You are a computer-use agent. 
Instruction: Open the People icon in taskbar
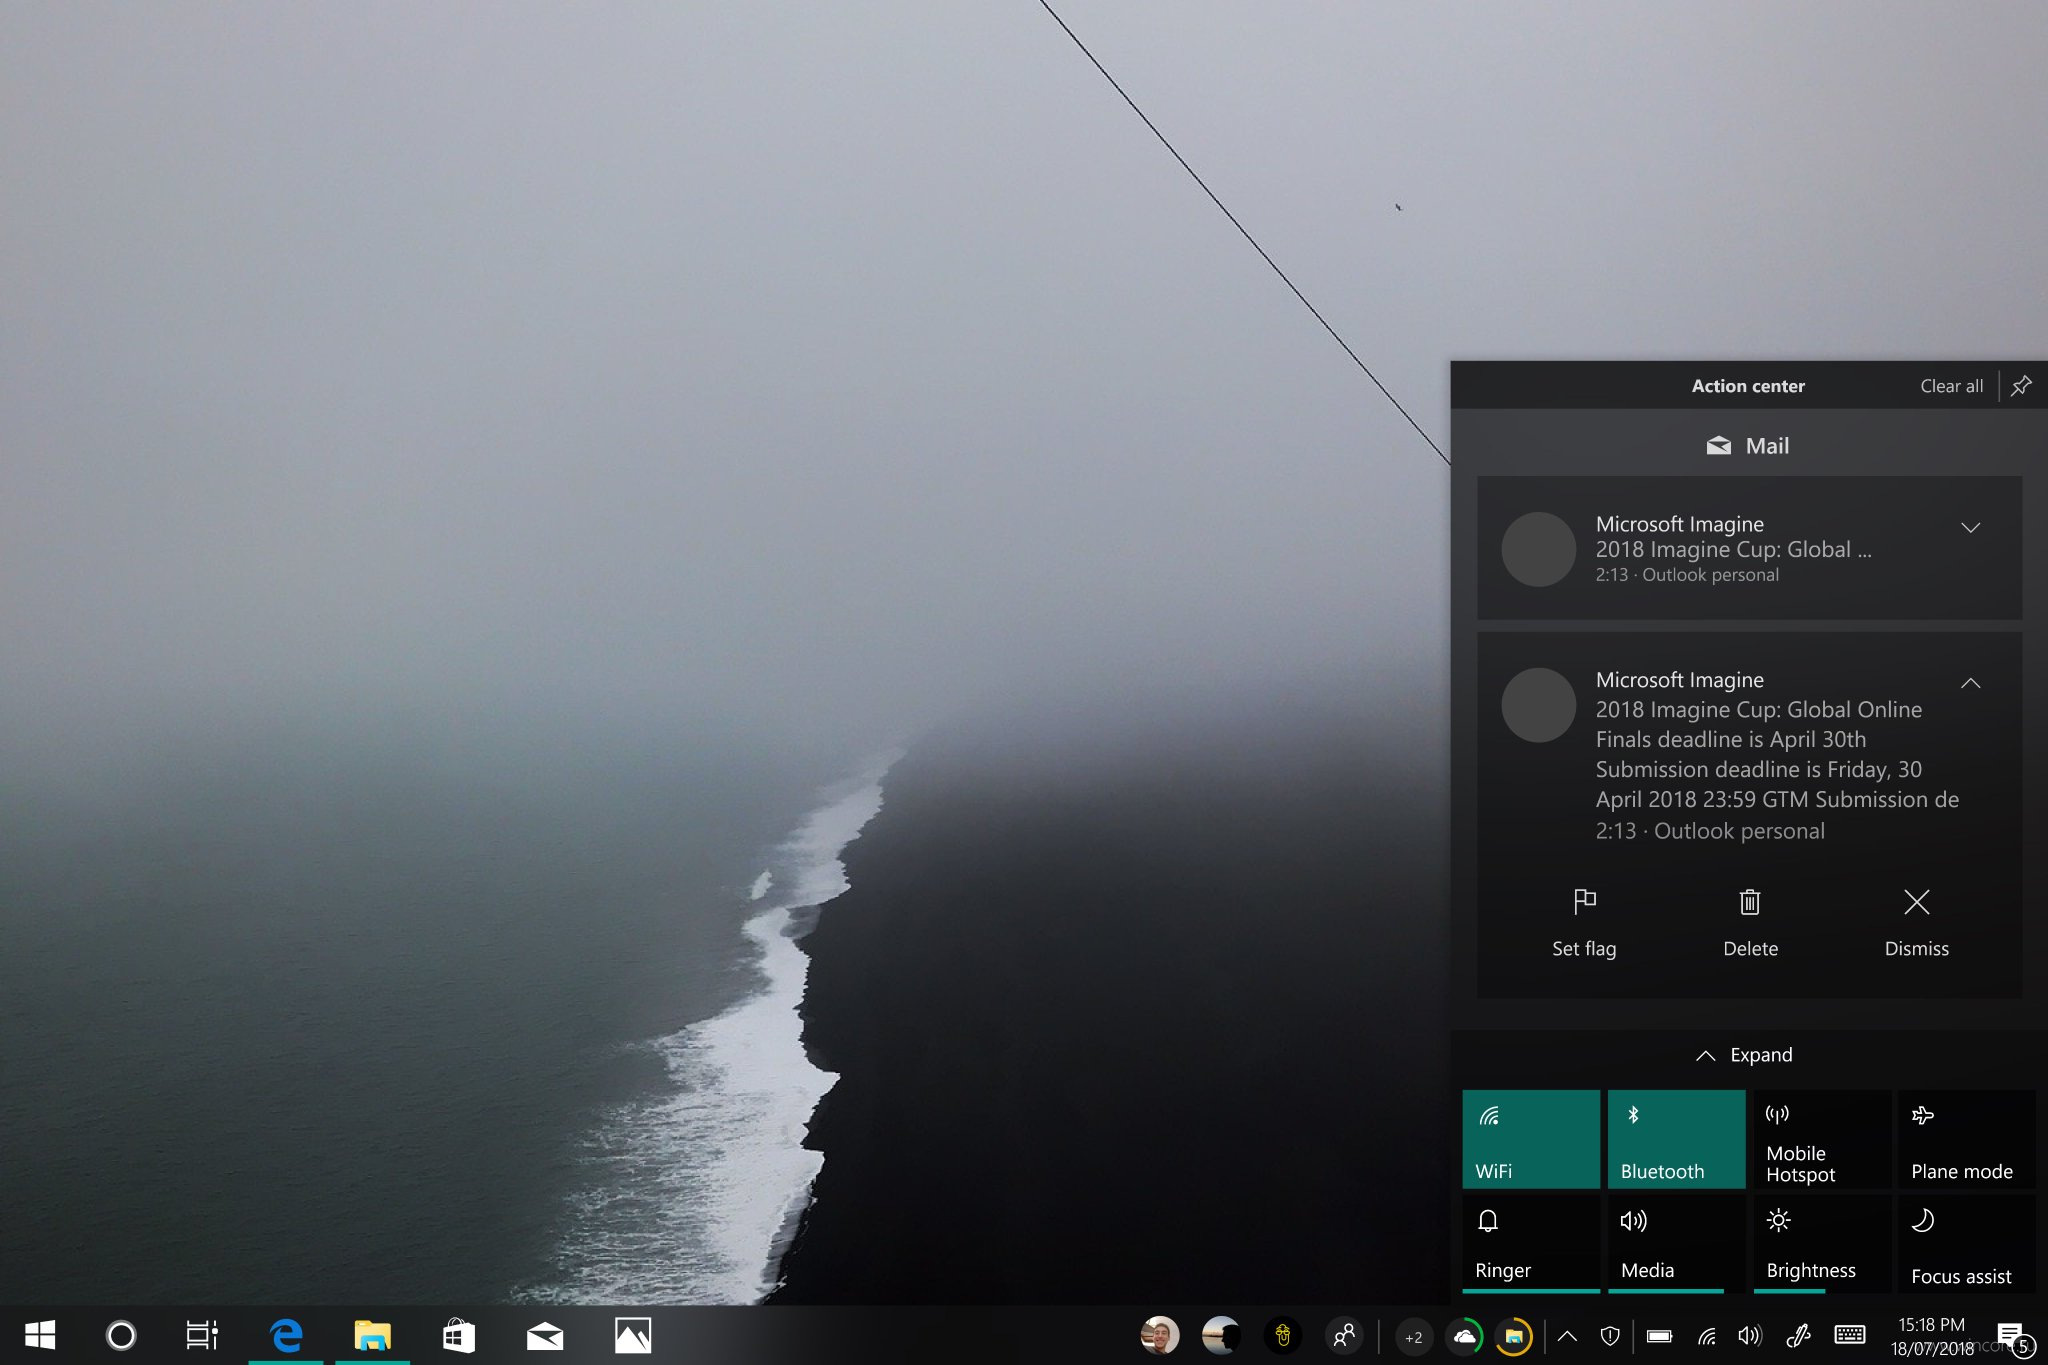(1344, 1335)
